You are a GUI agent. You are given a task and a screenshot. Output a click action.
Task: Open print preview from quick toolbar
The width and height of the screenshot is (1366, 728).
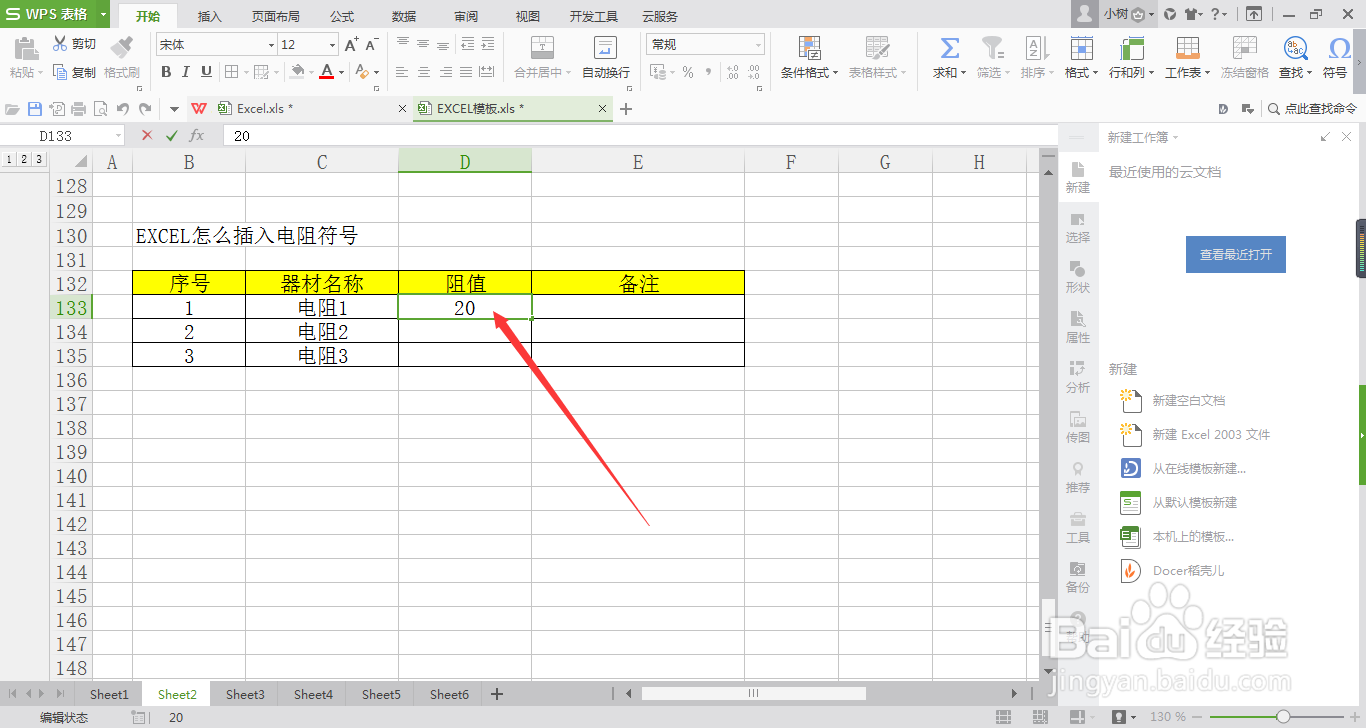click(x=101, y=109)
